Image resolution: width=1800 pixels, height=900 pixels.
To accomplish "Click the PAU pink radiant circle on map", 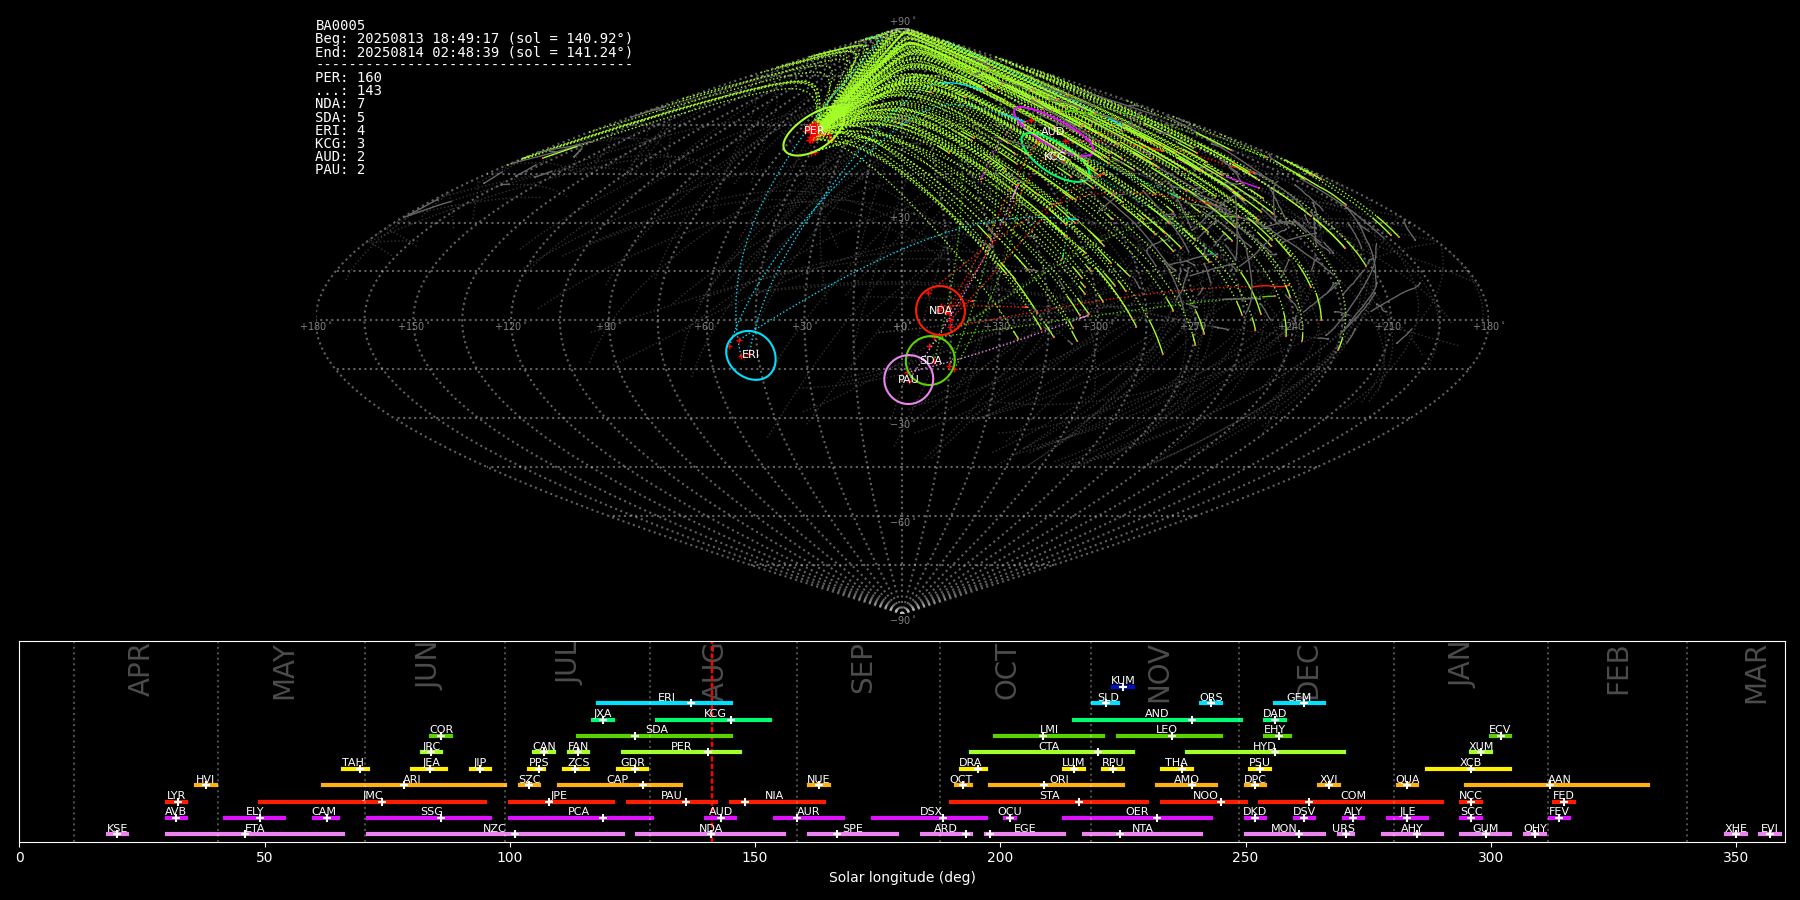I will pos(909,379).
